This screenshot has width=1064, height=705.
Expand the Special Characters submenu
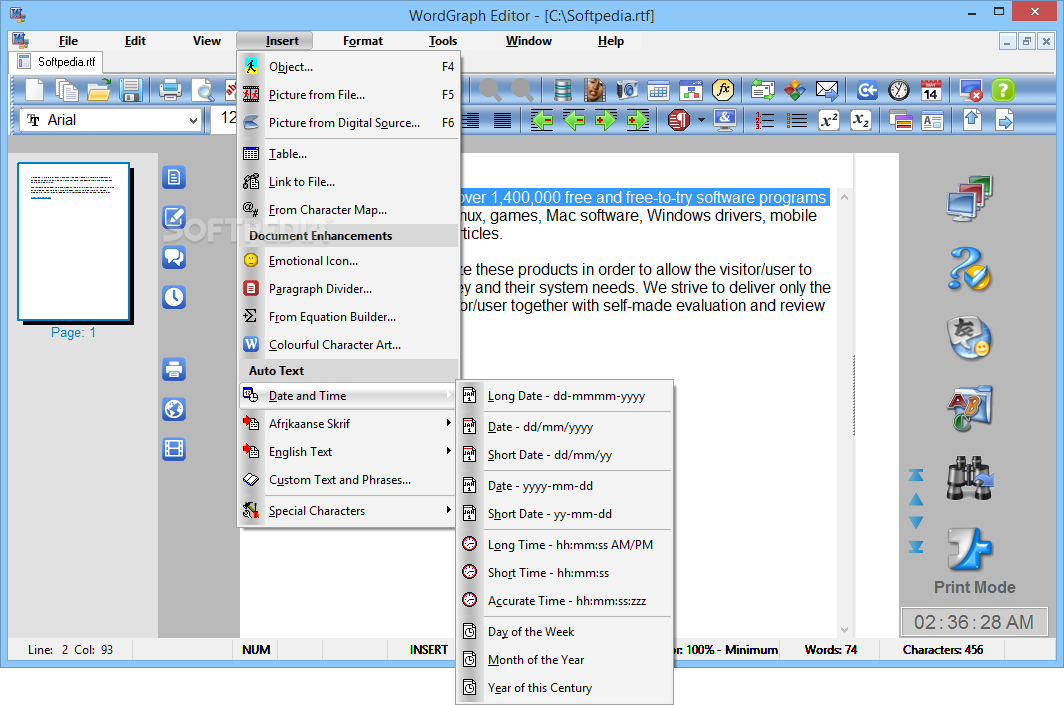tap(347, 510)
